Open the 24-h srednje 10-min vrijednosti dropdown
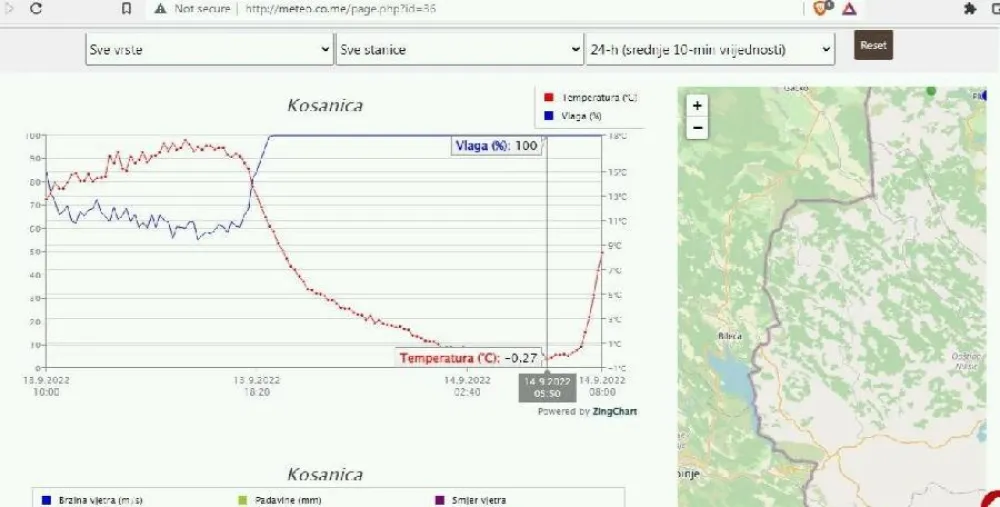The image size is (1000, 507). click(x=710, y=49)
